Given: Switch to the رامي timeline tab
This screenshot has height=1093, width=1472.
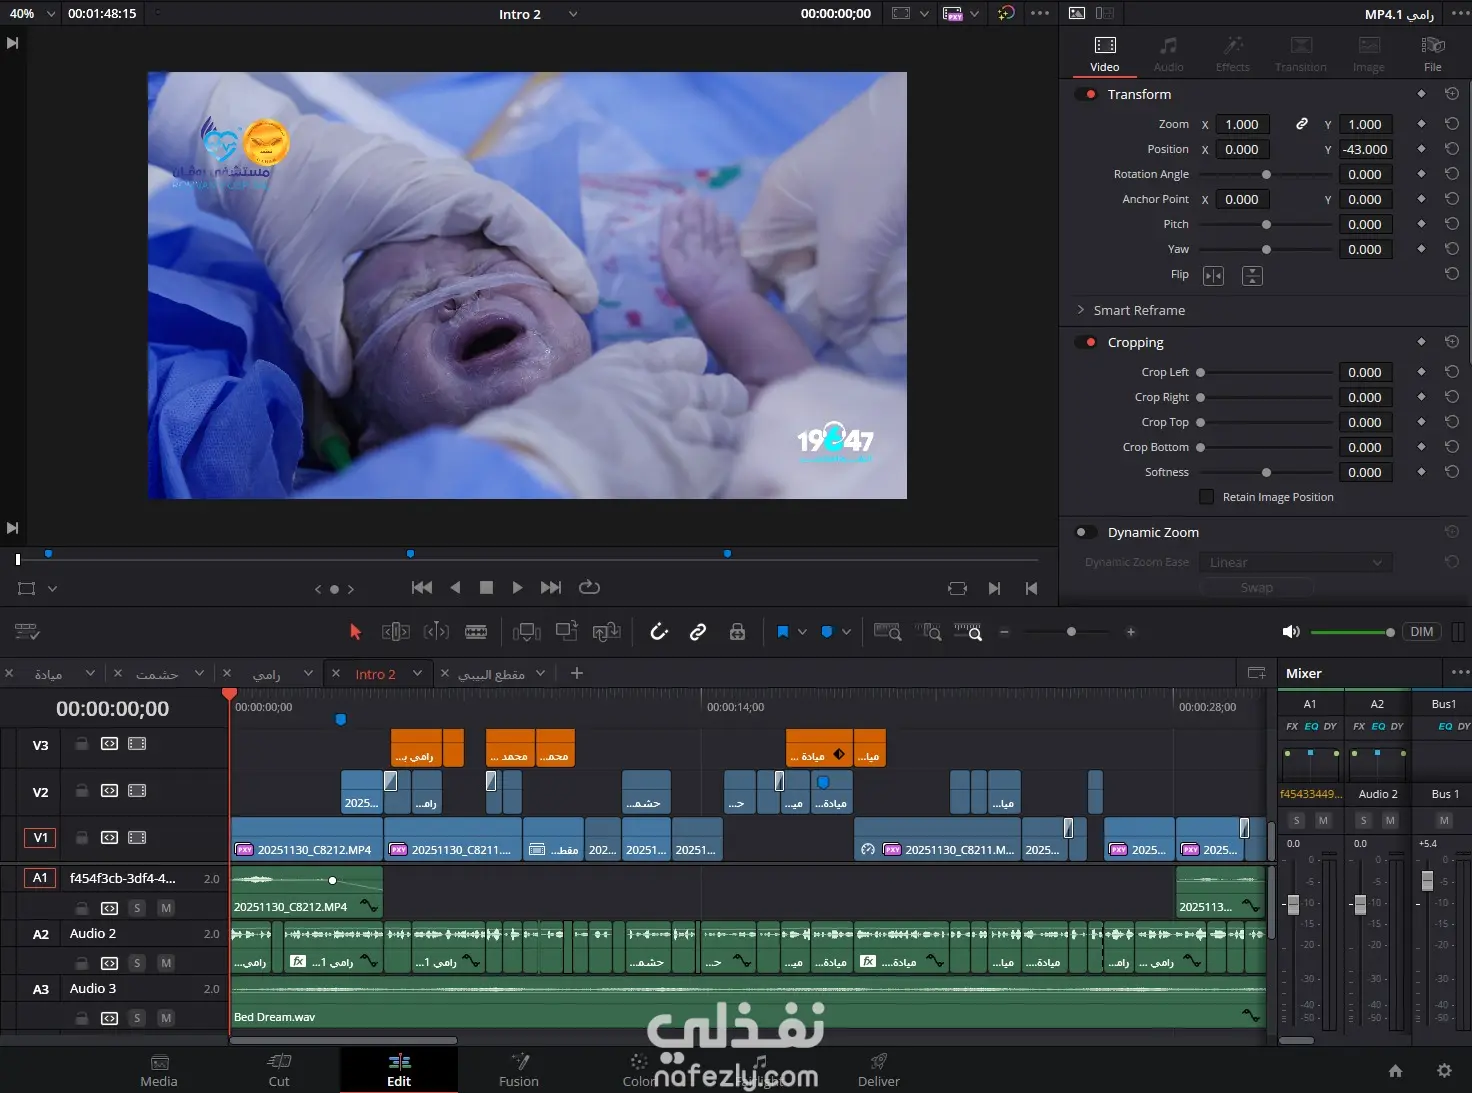Looking at the screenshot, I should pos(266,674).
